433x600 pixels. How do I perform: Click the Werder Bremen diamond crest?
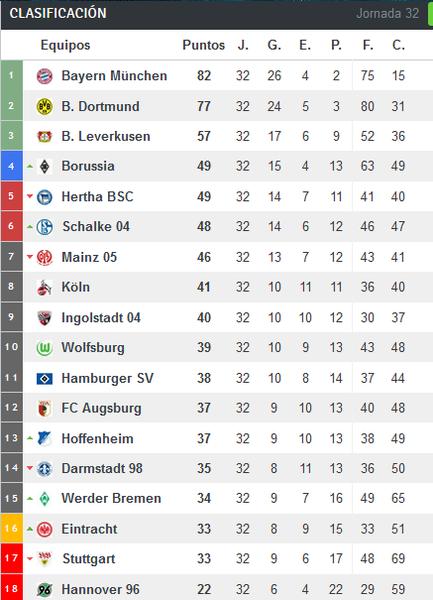44,499
